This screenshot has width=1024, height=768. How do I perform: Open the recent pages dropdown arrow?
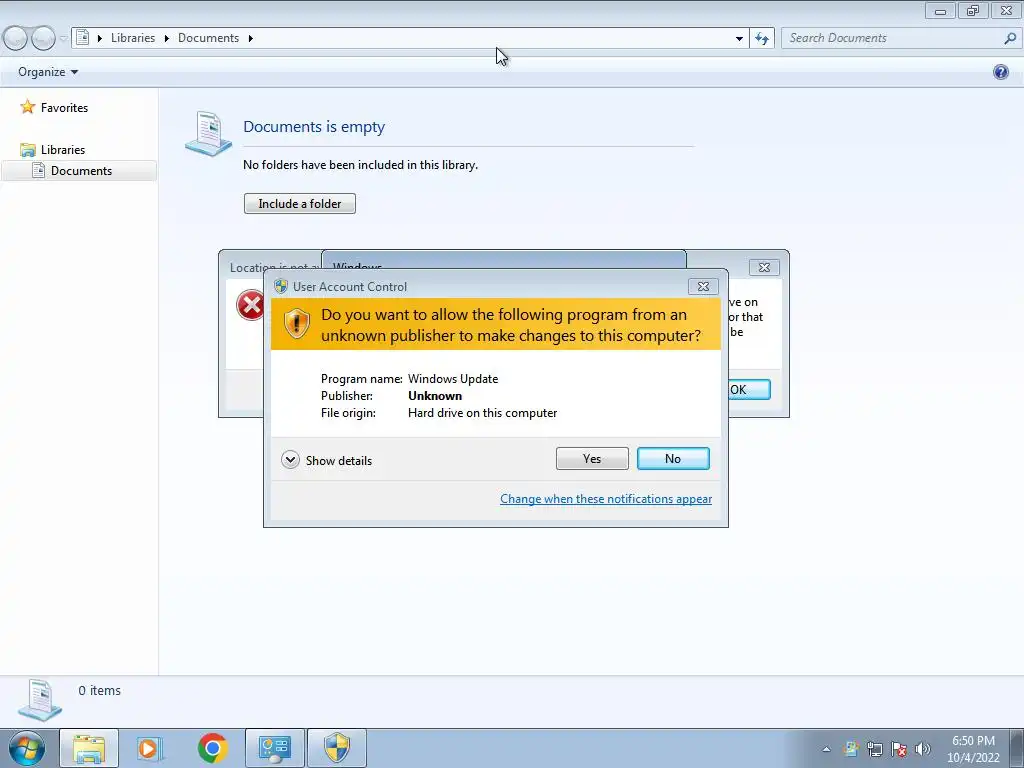tap(63, 39)
